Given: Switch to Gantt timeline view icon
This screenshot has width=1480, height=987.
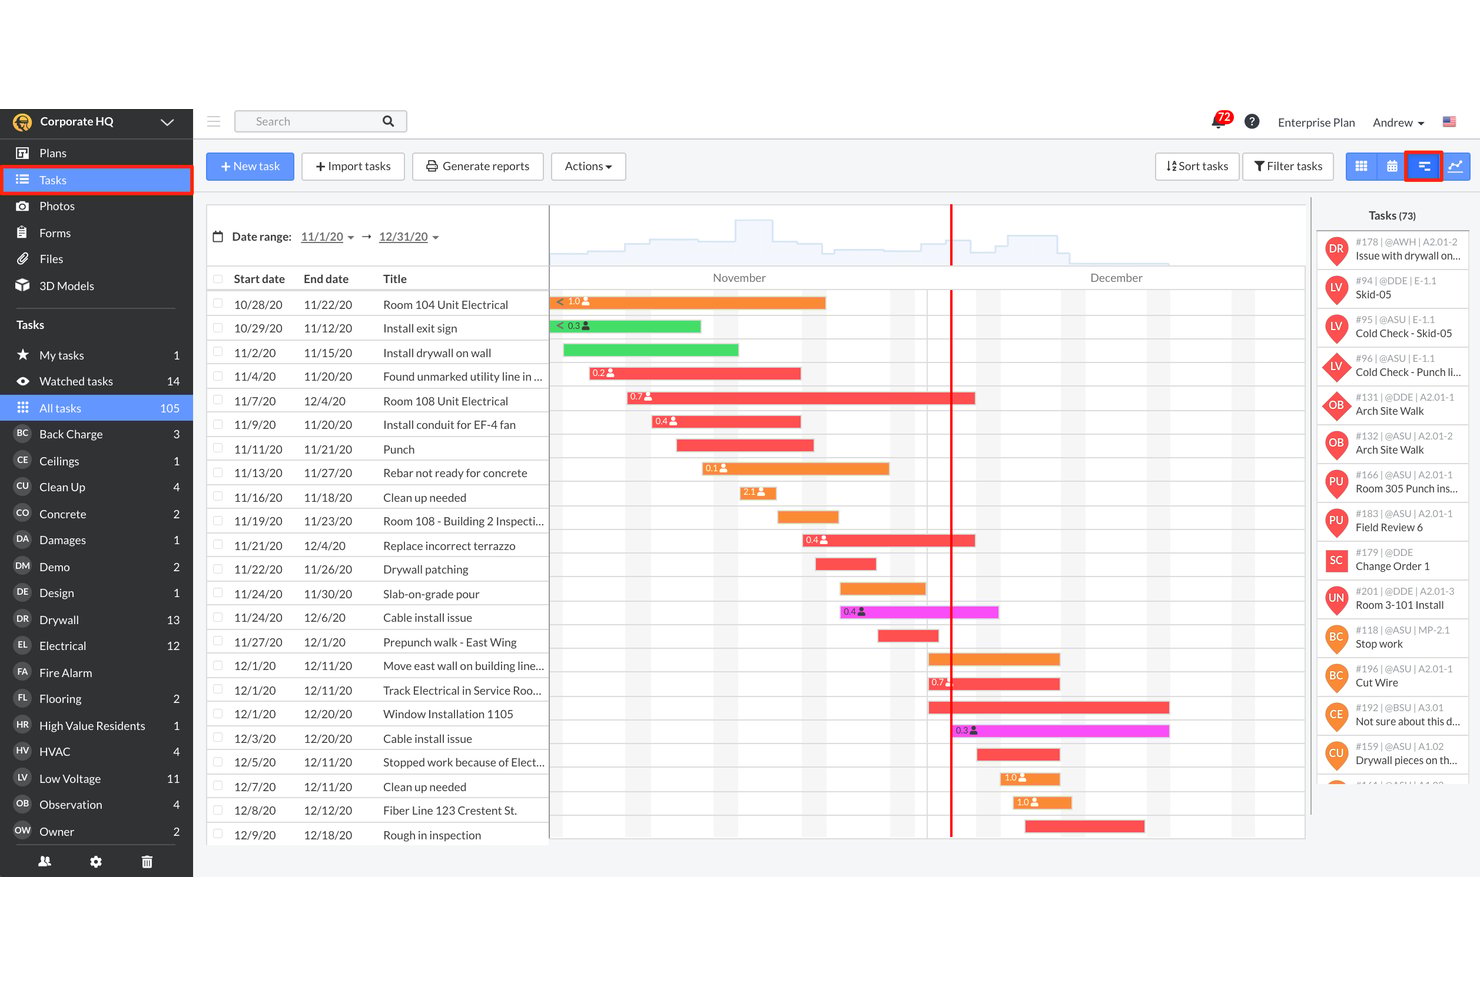Looking at the screenshot, I should pos(1424,166).
